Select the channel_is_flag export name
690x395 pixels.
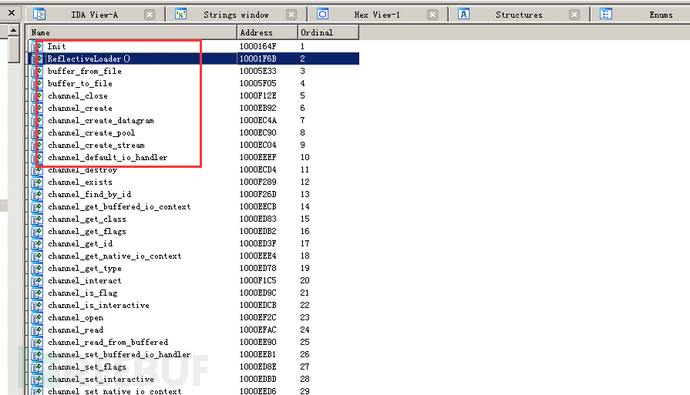[82, 293]
